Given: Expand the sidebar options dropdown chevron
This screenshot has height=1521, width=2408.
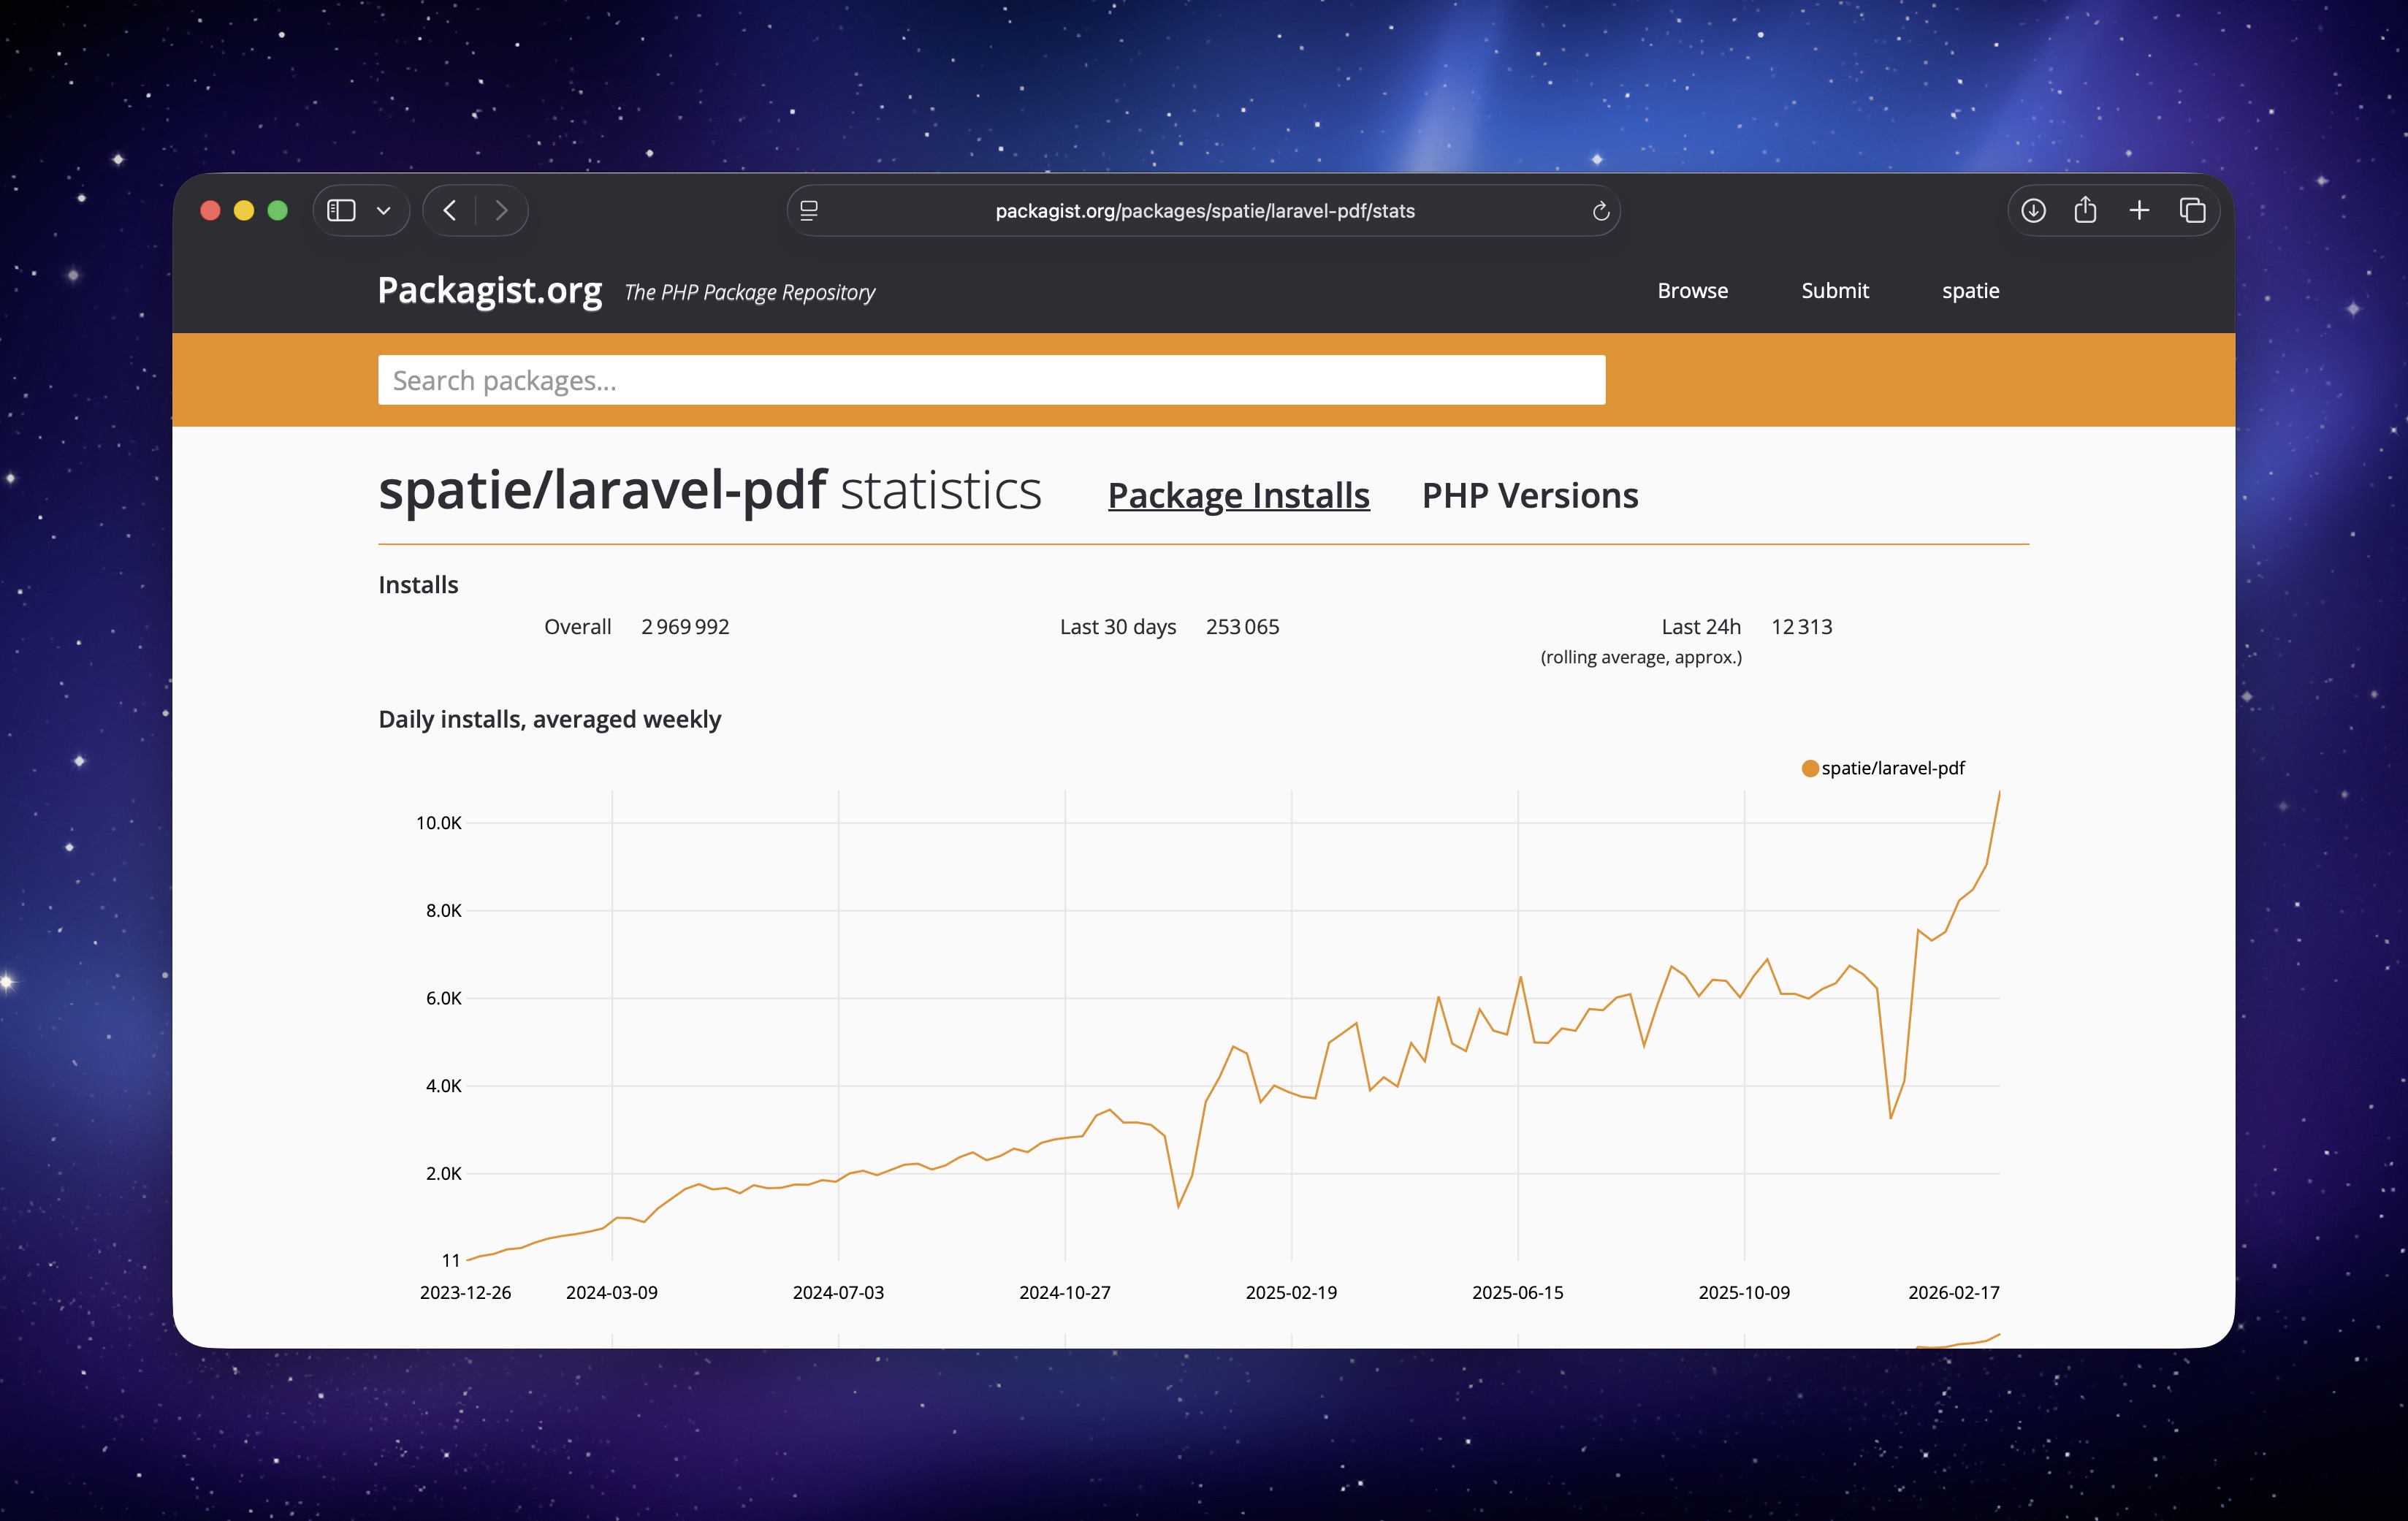Looking at the screenshot, I should tap(383, 211).
